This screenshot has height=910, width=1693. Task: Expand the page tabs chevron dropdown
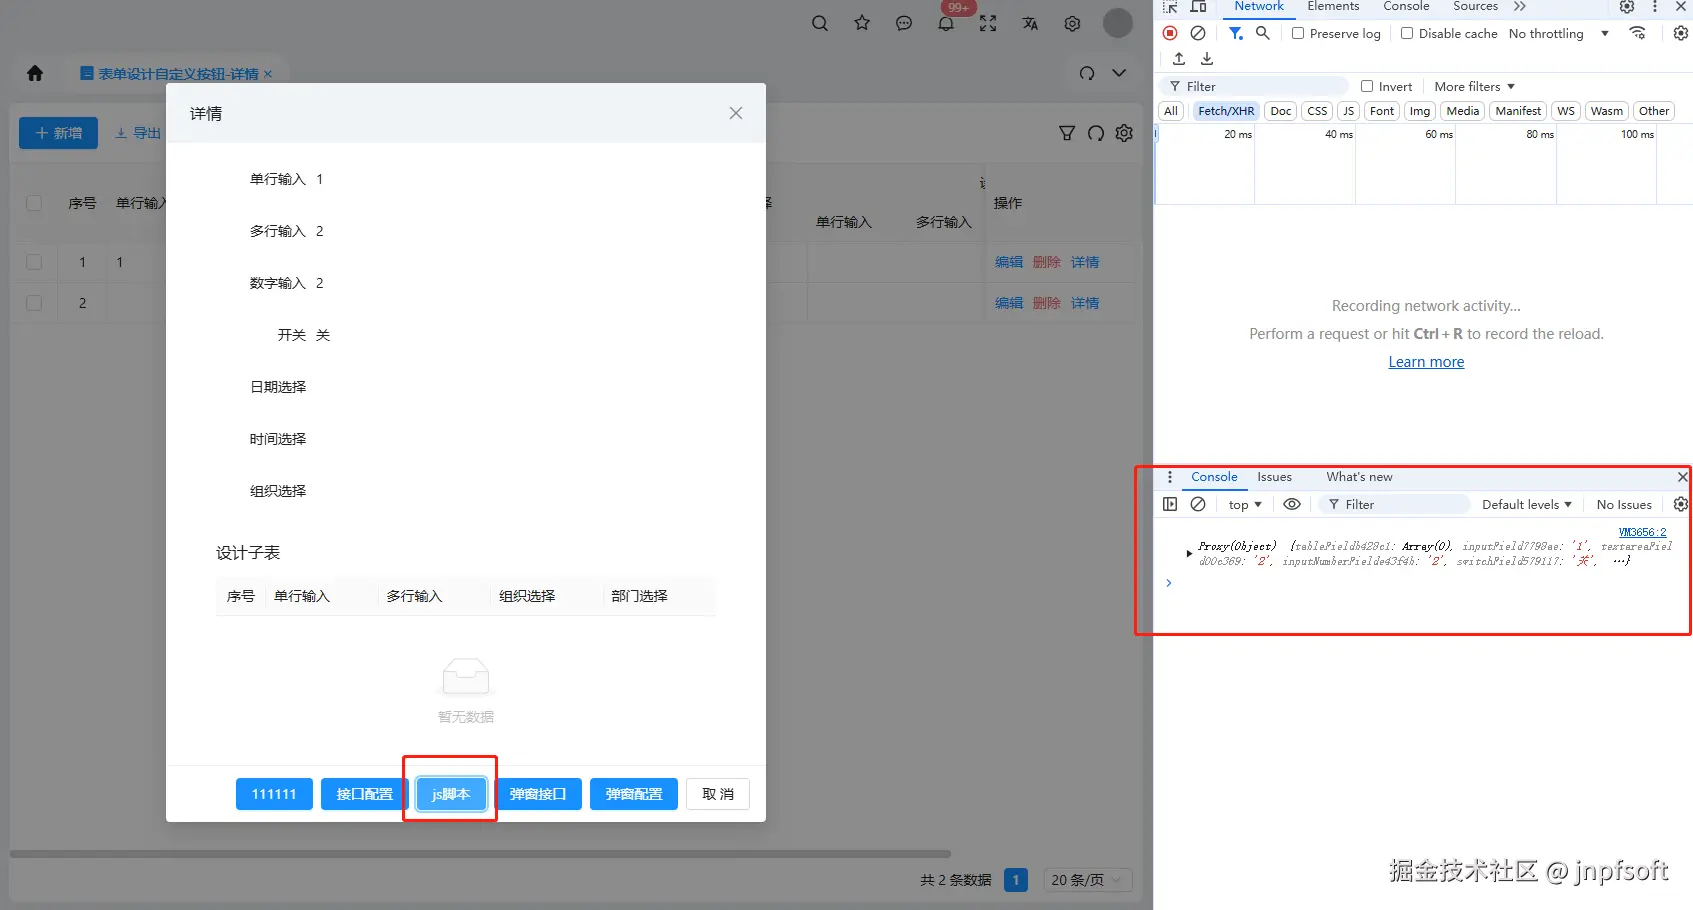[1119, 73]
